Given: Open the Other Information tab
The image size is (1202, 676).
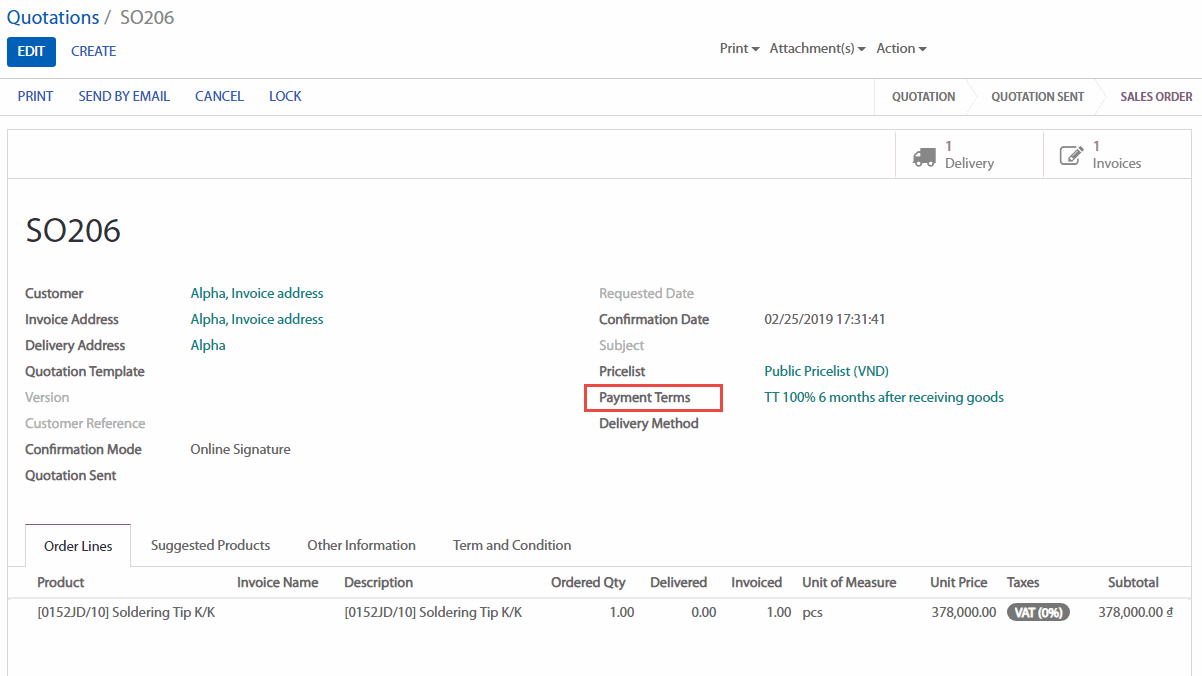Looking at the screenshot, I should [361, 545].
